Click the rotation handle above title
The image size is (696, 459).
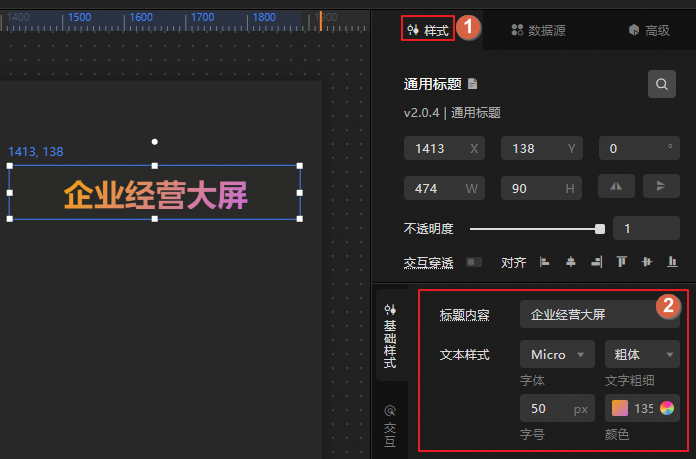[154, 142]
